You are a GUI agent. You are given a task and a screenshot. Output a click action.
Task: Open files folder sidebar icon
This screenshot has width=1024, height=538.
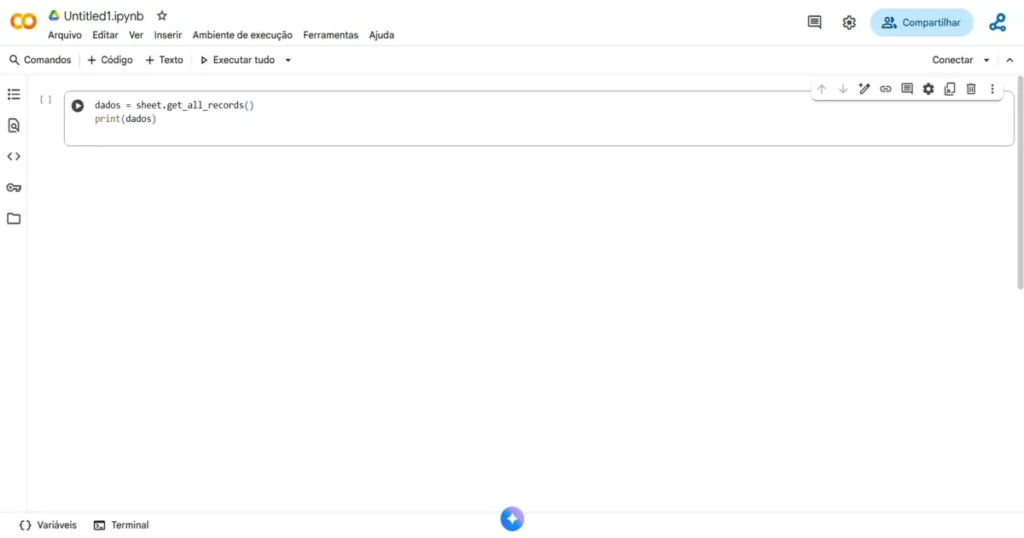pos(14,219)
